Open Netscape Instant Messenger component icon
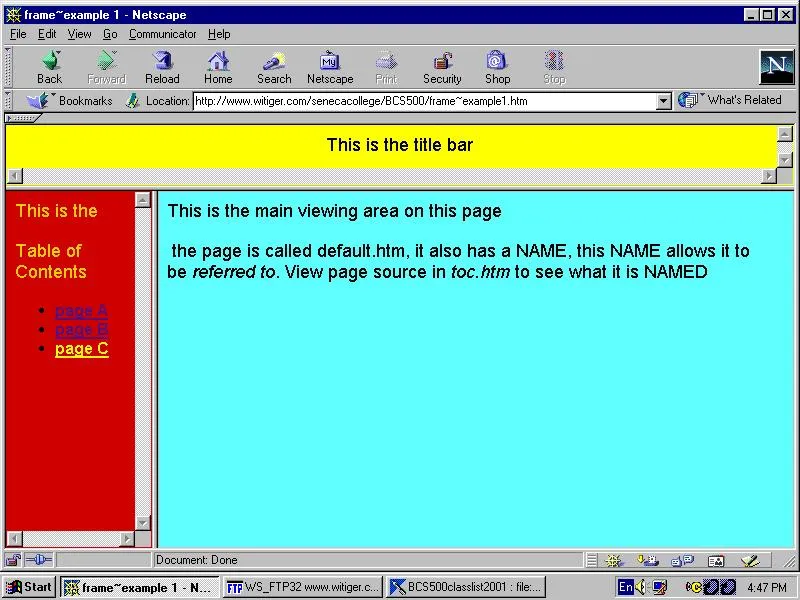Image resolution: width=800 pixels, height=600 pixels. (x=683, y=561)
